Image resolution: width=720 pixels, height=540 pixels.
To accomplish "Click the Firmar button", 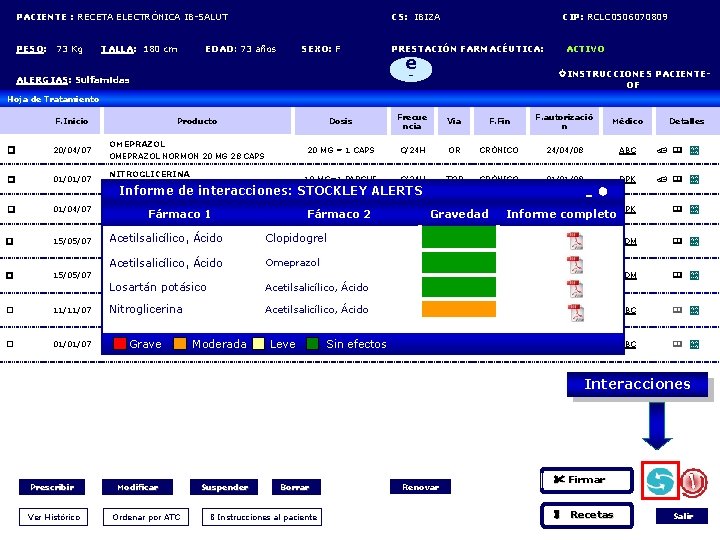I will 587,480.
